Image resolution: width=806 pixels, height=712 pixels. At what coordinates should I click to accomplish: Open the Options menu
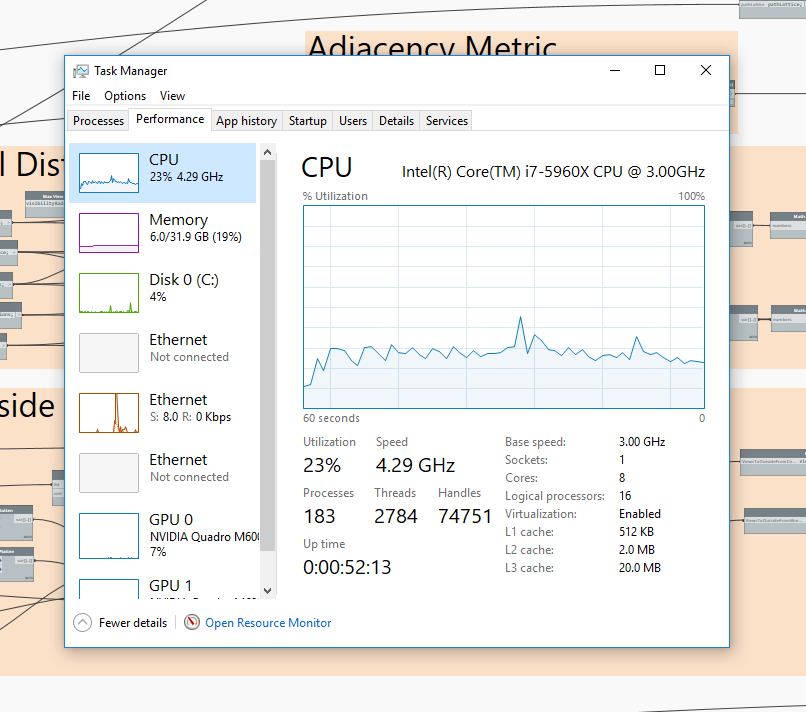coord(125,96)
